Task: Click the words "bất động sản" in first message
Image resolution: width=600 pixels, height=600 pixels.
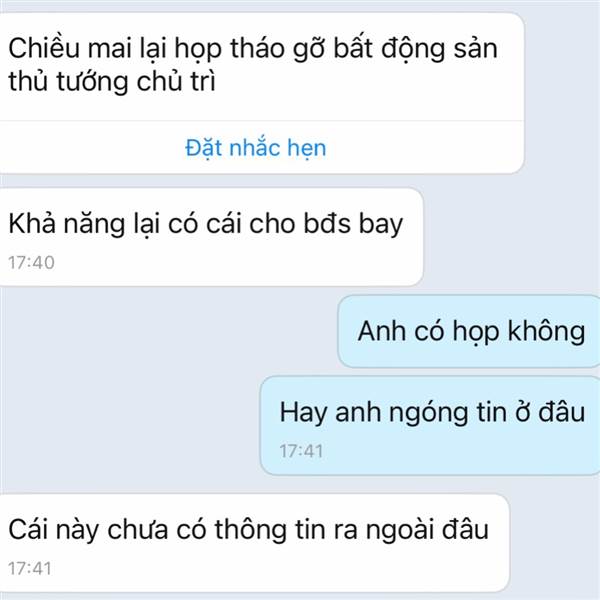Action: pyautogui.click(x=416, y=49)
